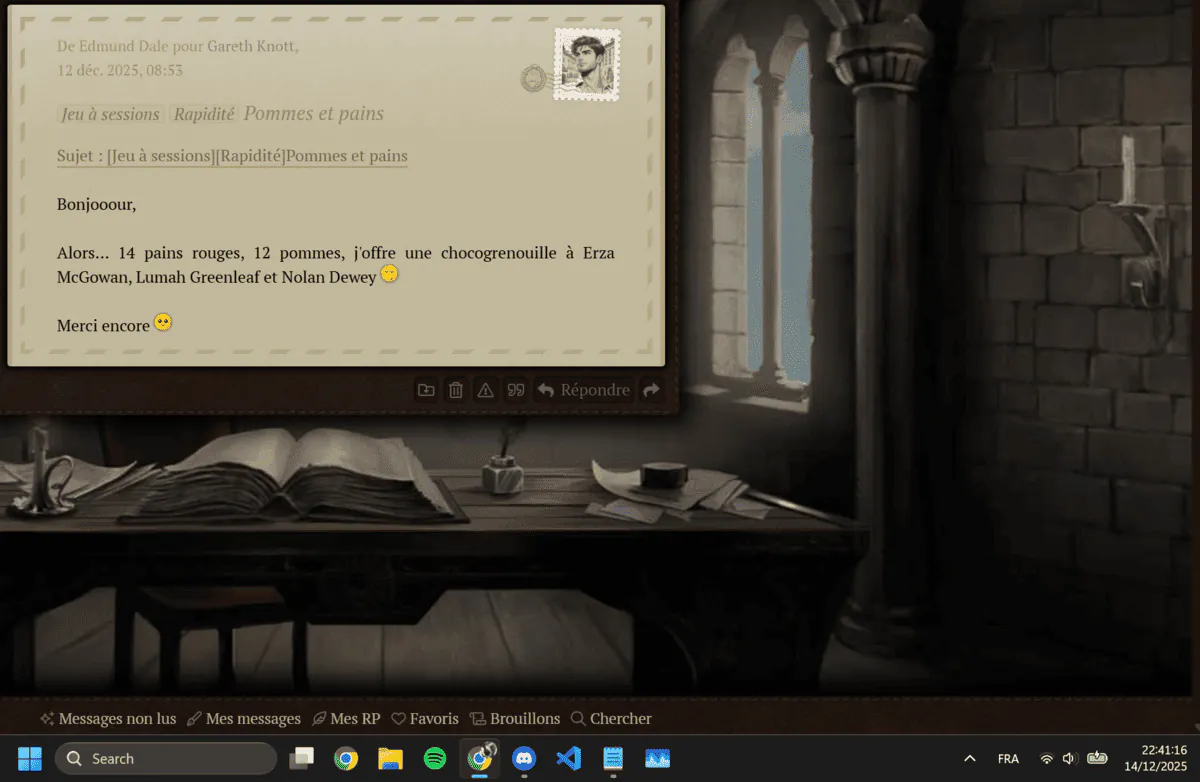Click the Pommes et pains title
1200x782 pixels.
click(x=314, y=114)
